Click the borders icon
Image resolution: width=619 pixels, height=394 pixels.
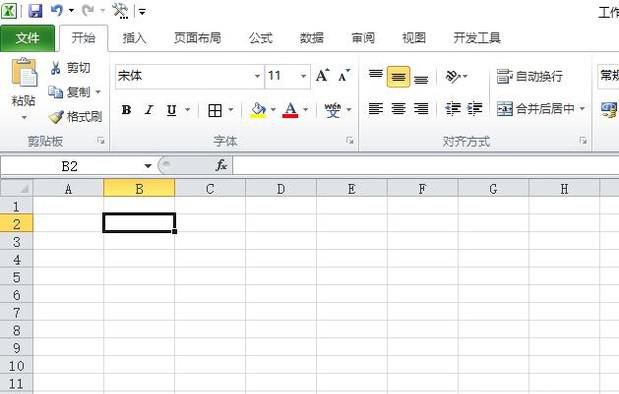click(x=215, y=110)
